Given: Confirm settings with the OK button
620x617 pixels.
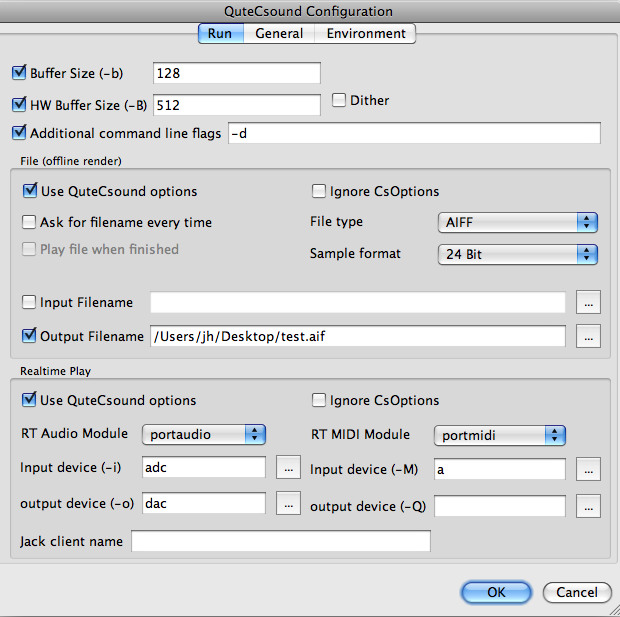Looking at the screenshot, I should 496,592.
